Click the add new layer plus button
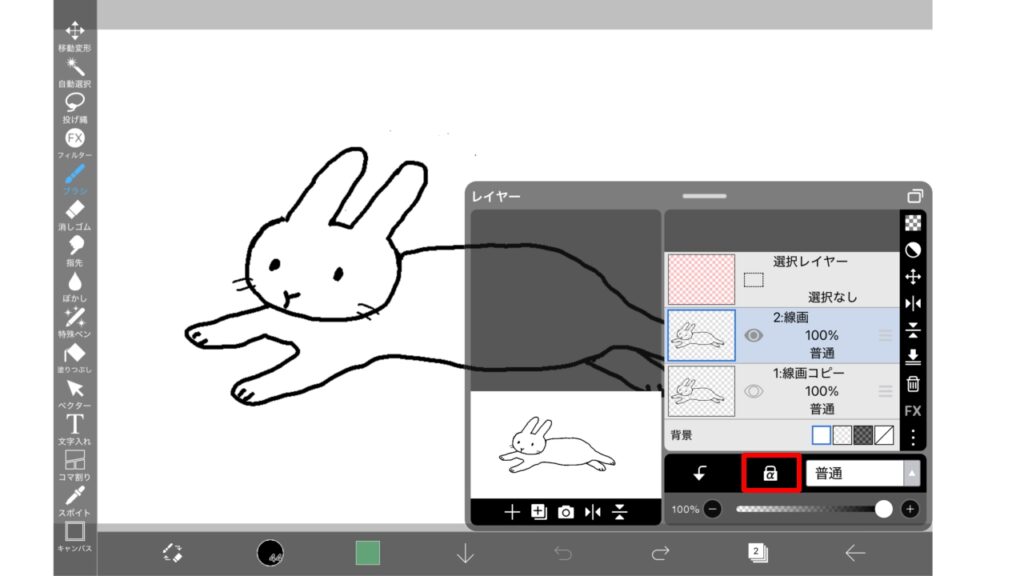Viewport: 1024px width, 576px height. coord(512,512)
